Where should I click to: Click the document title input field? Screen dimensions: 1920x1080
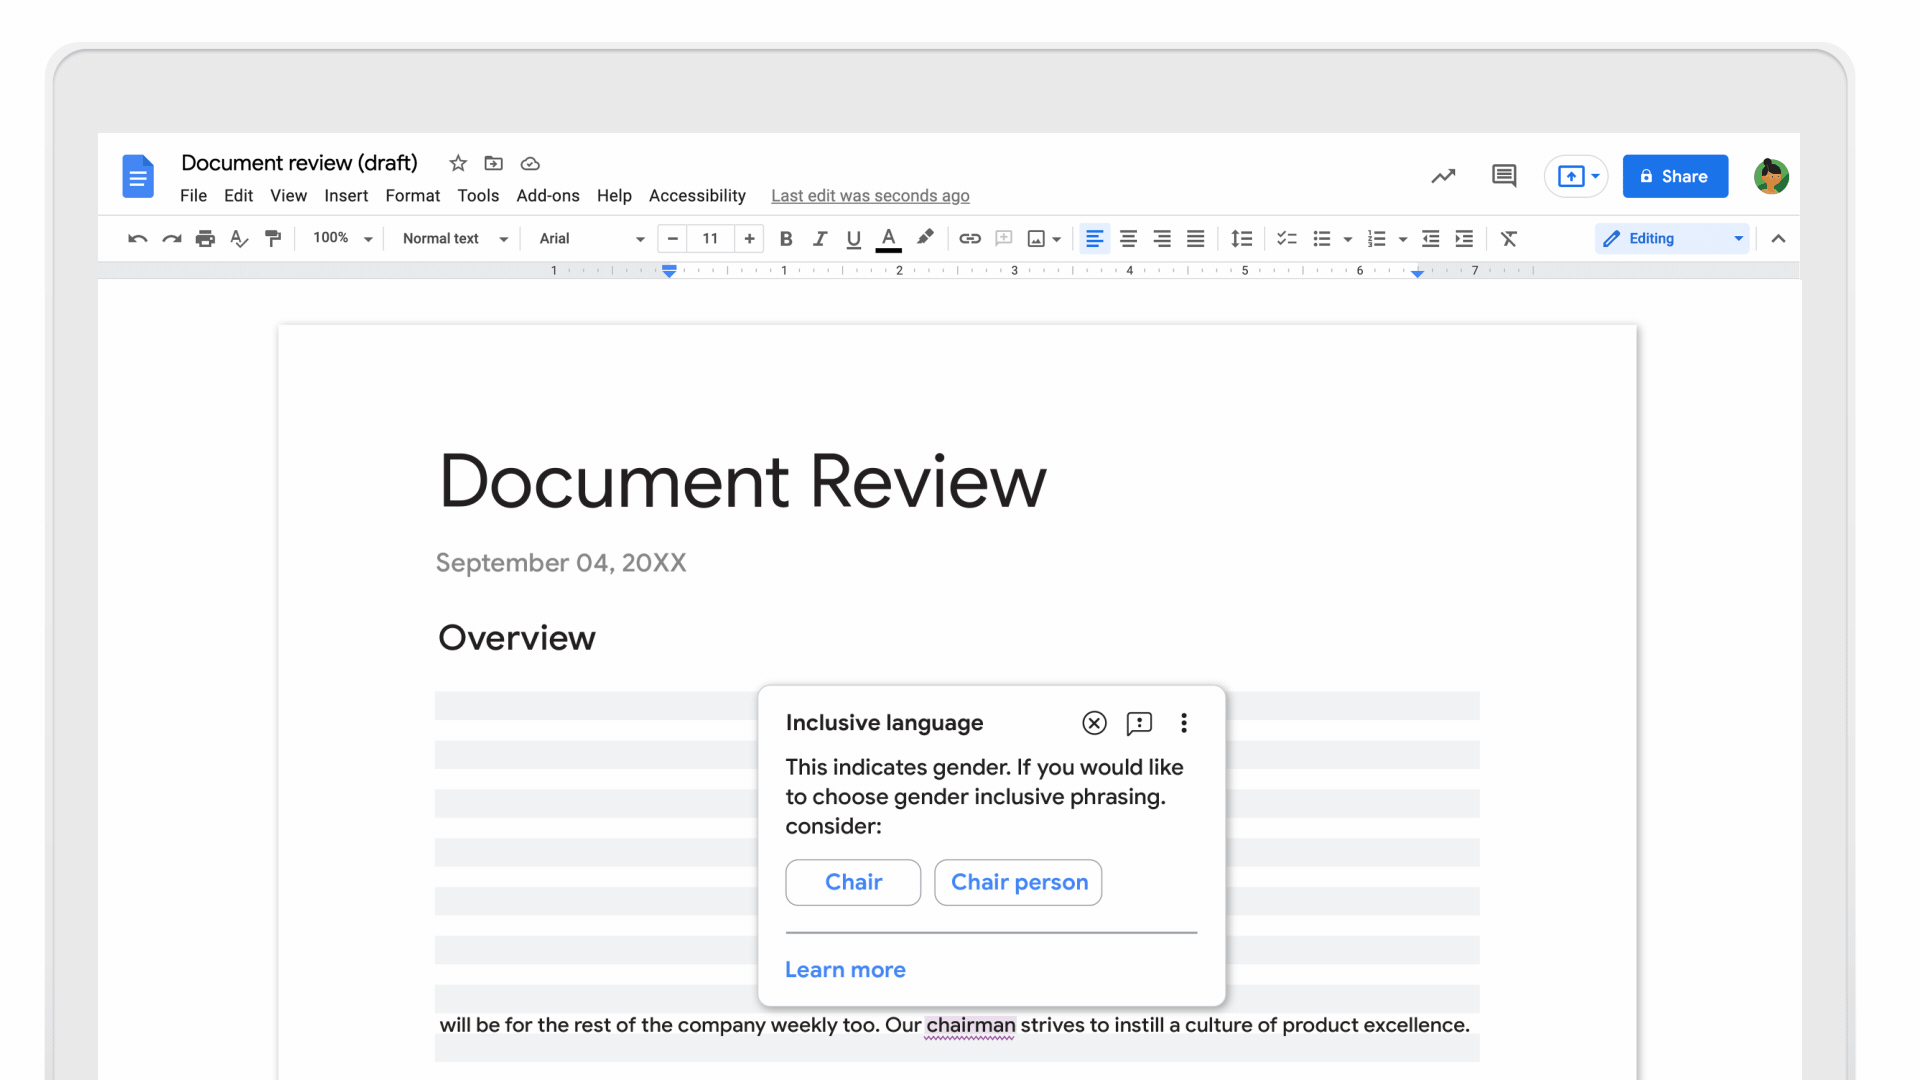(301, 162)
